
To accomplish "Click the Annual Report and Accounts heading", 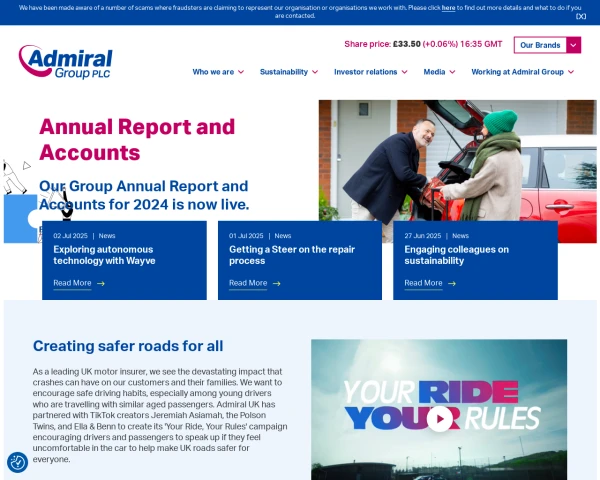I will [137, 139].
